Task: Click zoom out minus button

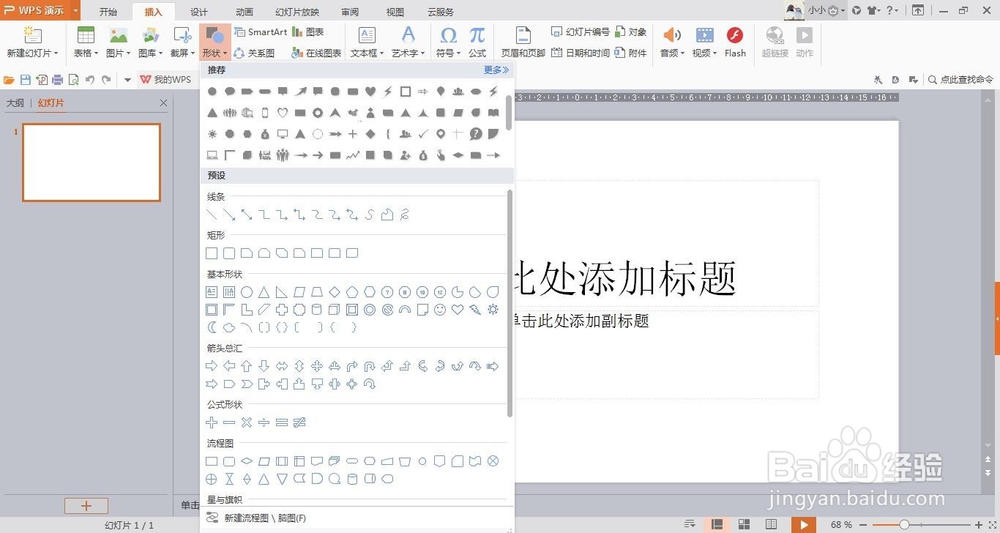Action: (863, 525)
